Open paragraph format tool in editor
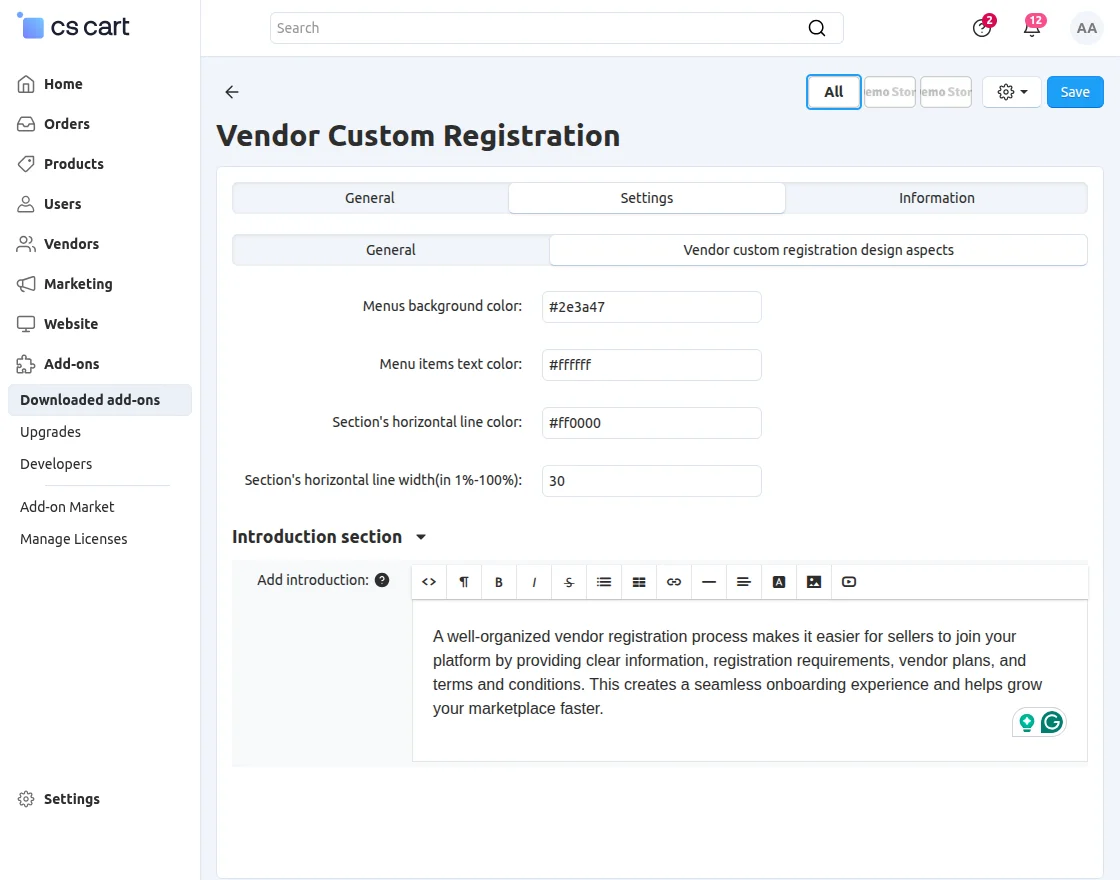 (464, 581)
